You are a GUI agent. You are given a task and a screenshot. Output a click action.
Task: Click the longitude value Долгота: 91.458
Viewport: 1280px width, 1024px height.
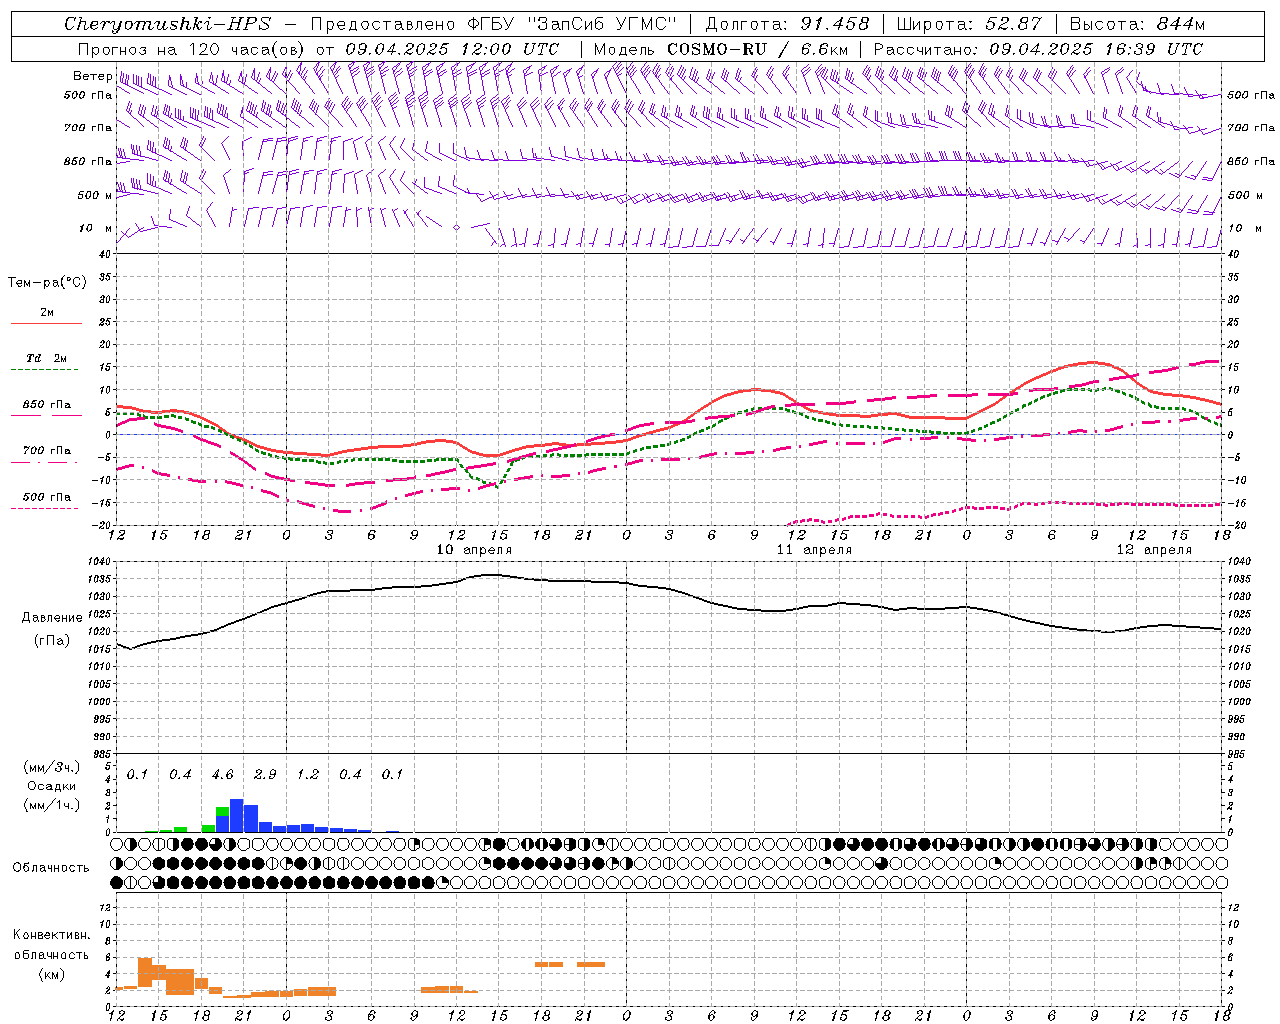click(x=787, y=24)
